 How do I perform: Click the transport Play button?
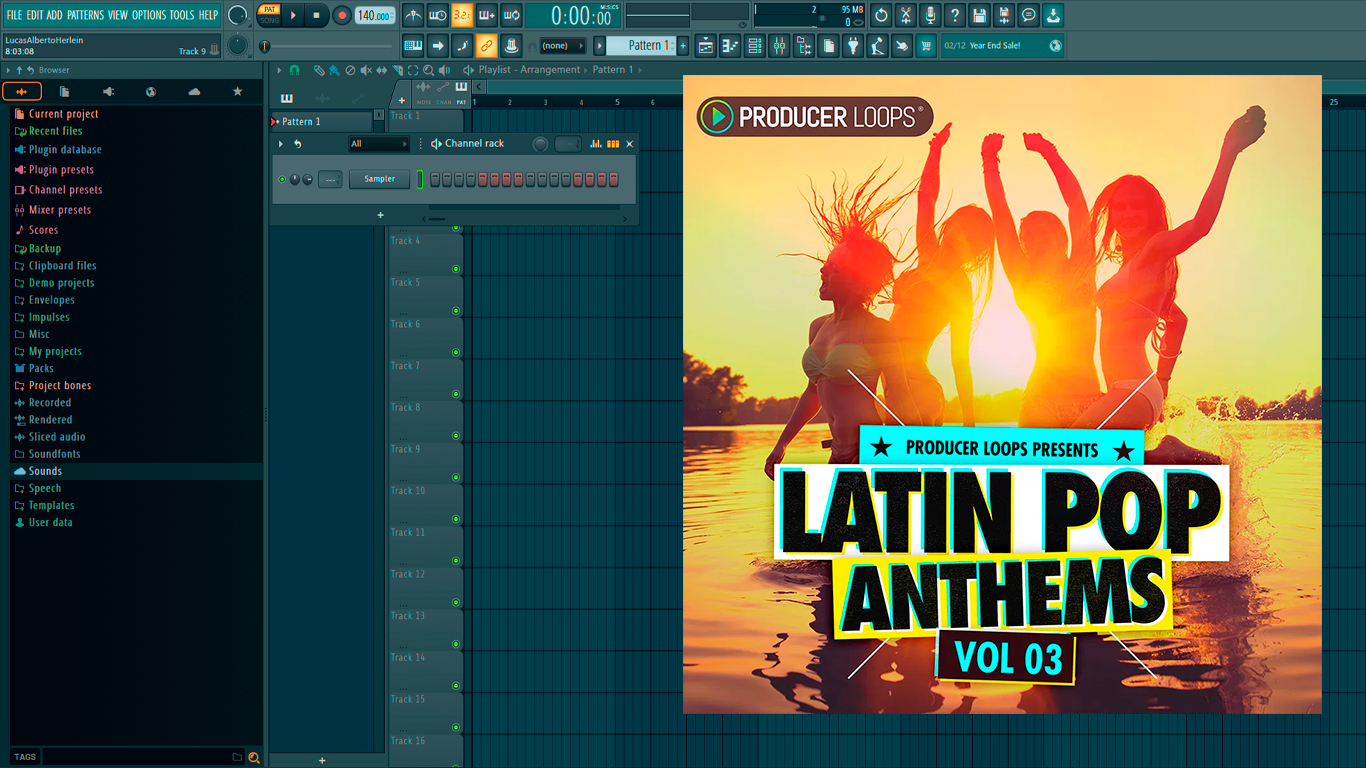[293, 15]
